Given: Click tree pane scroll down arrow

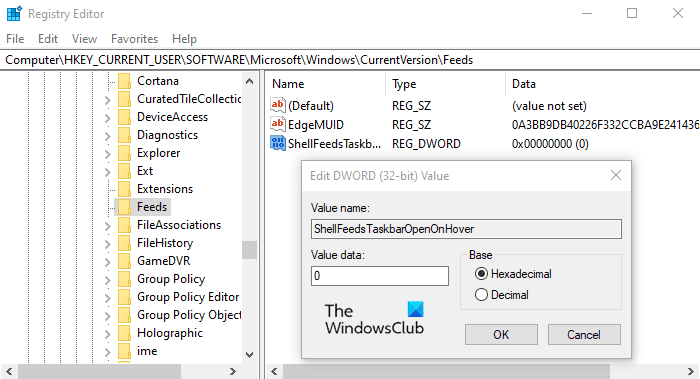Looking at the screenshot, I should [x=250, y=355].
